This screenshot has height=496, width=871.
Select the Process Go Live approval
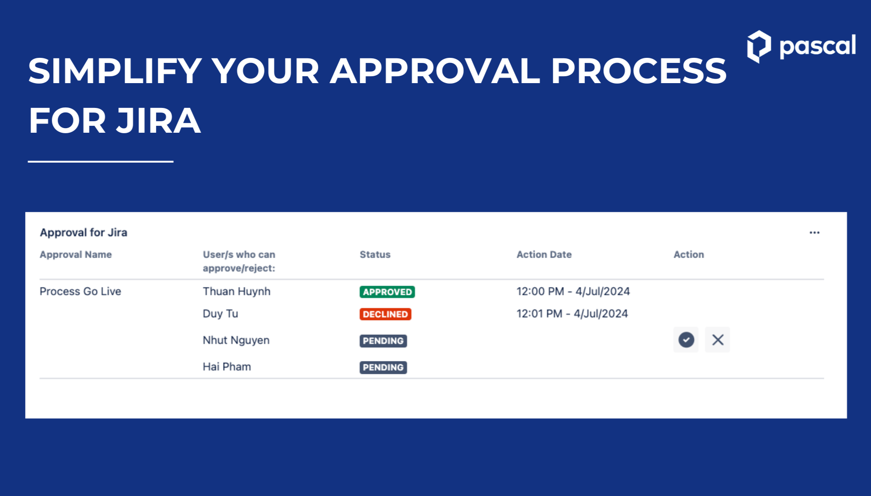[80, 292]
